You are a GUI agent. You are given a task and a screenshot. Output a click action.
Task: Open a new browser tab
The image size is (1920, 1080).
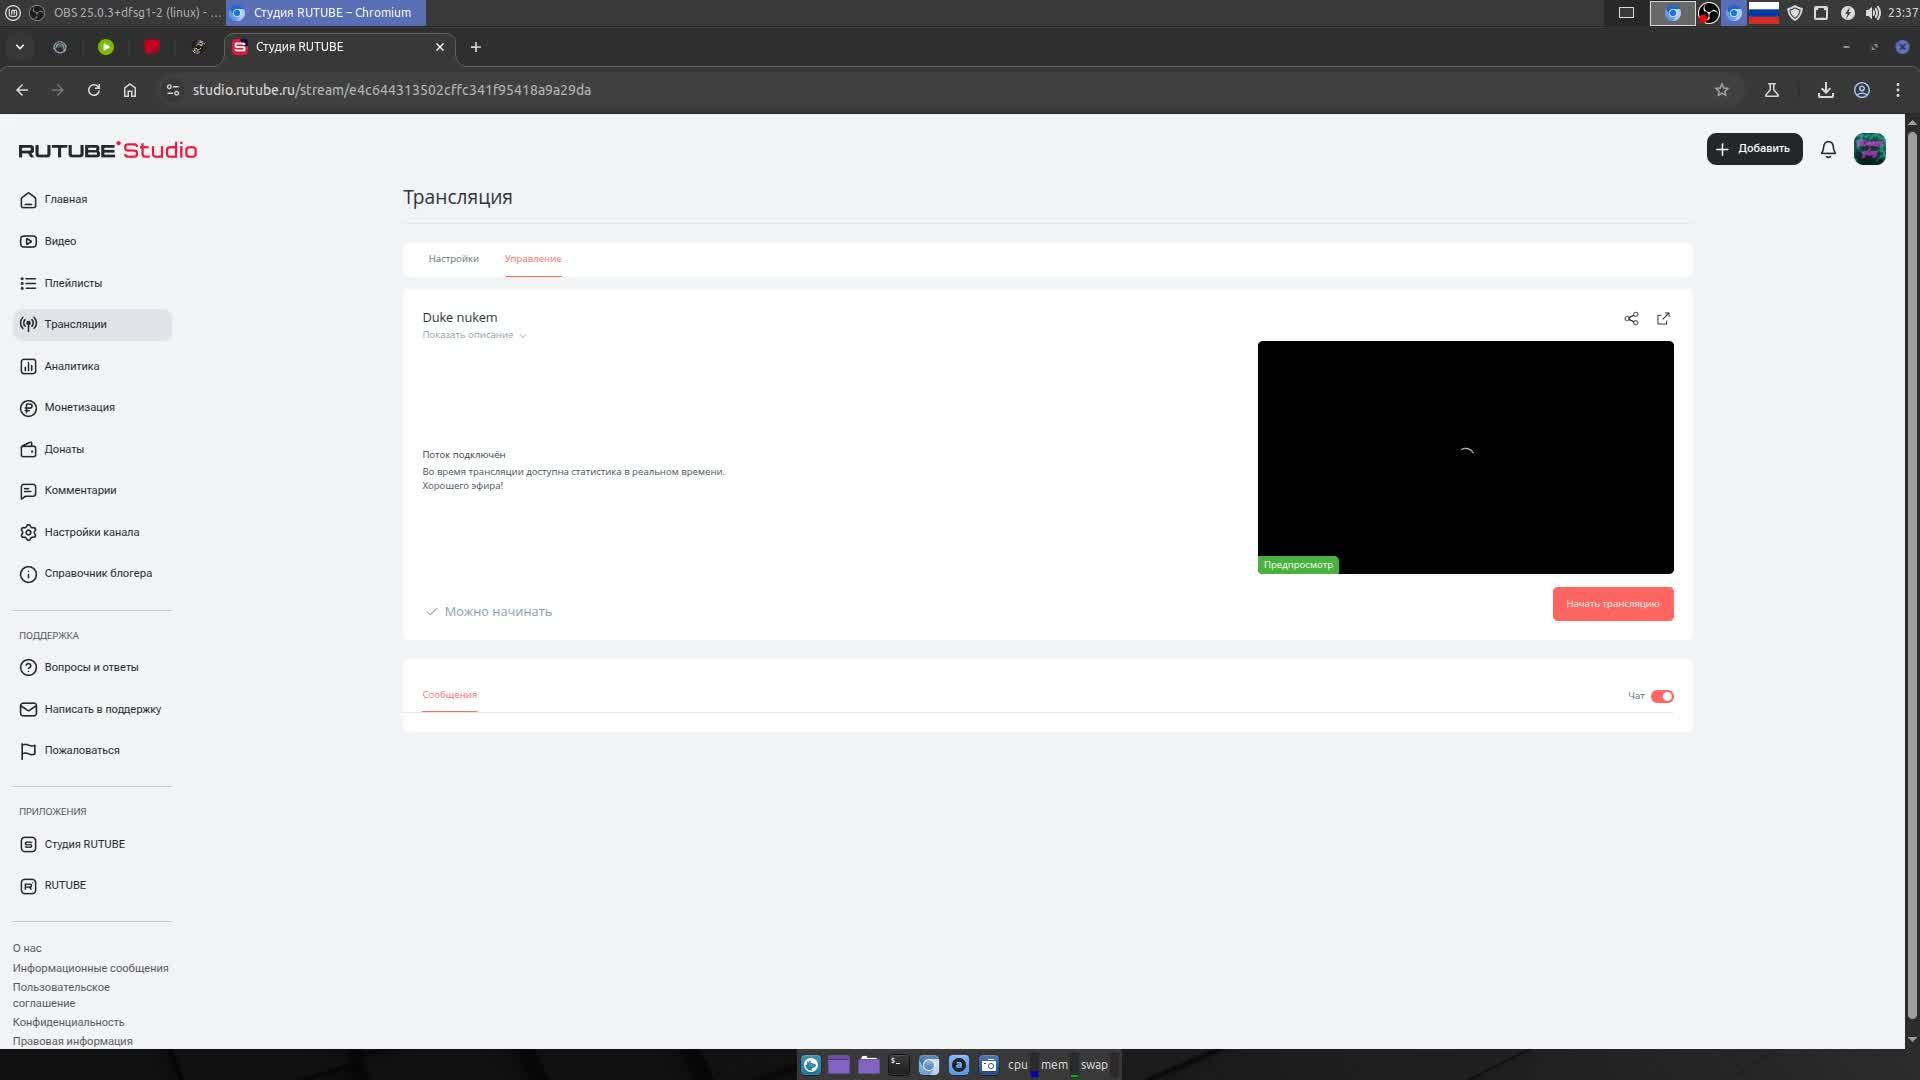click(476, 47)
